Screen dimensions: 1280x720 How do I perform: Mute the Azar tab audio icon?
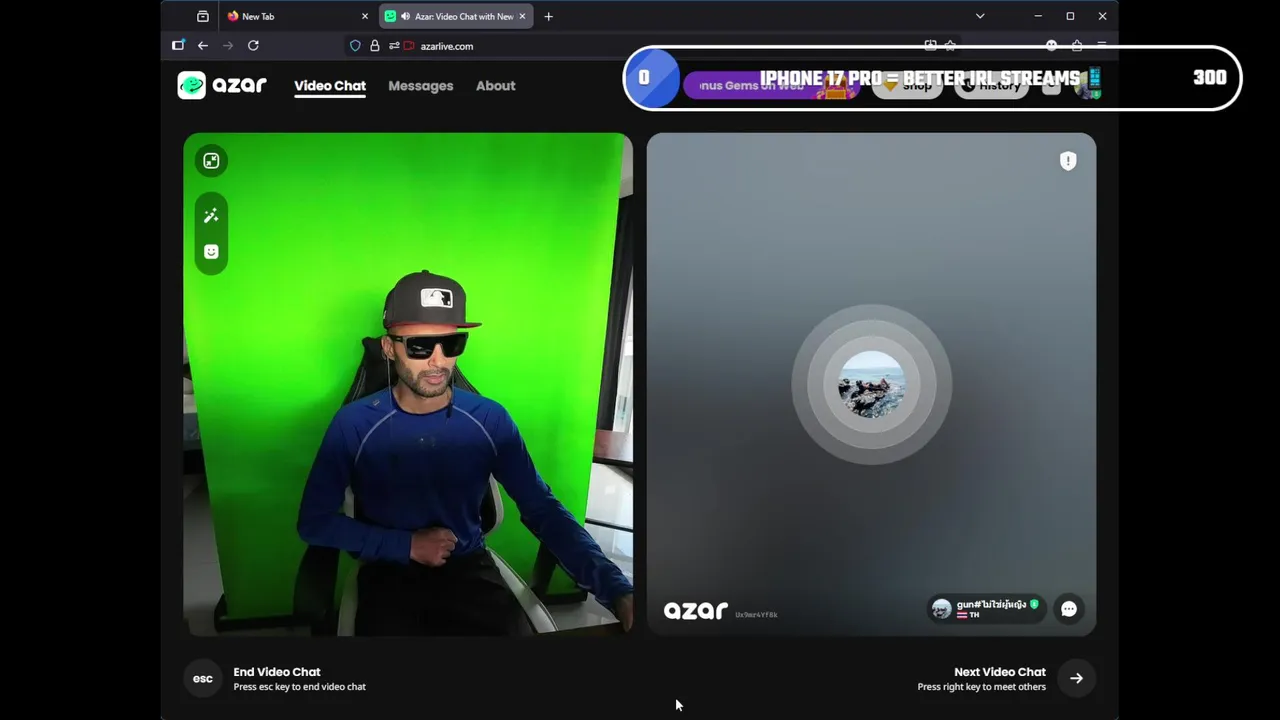click(x=405, y=16)
